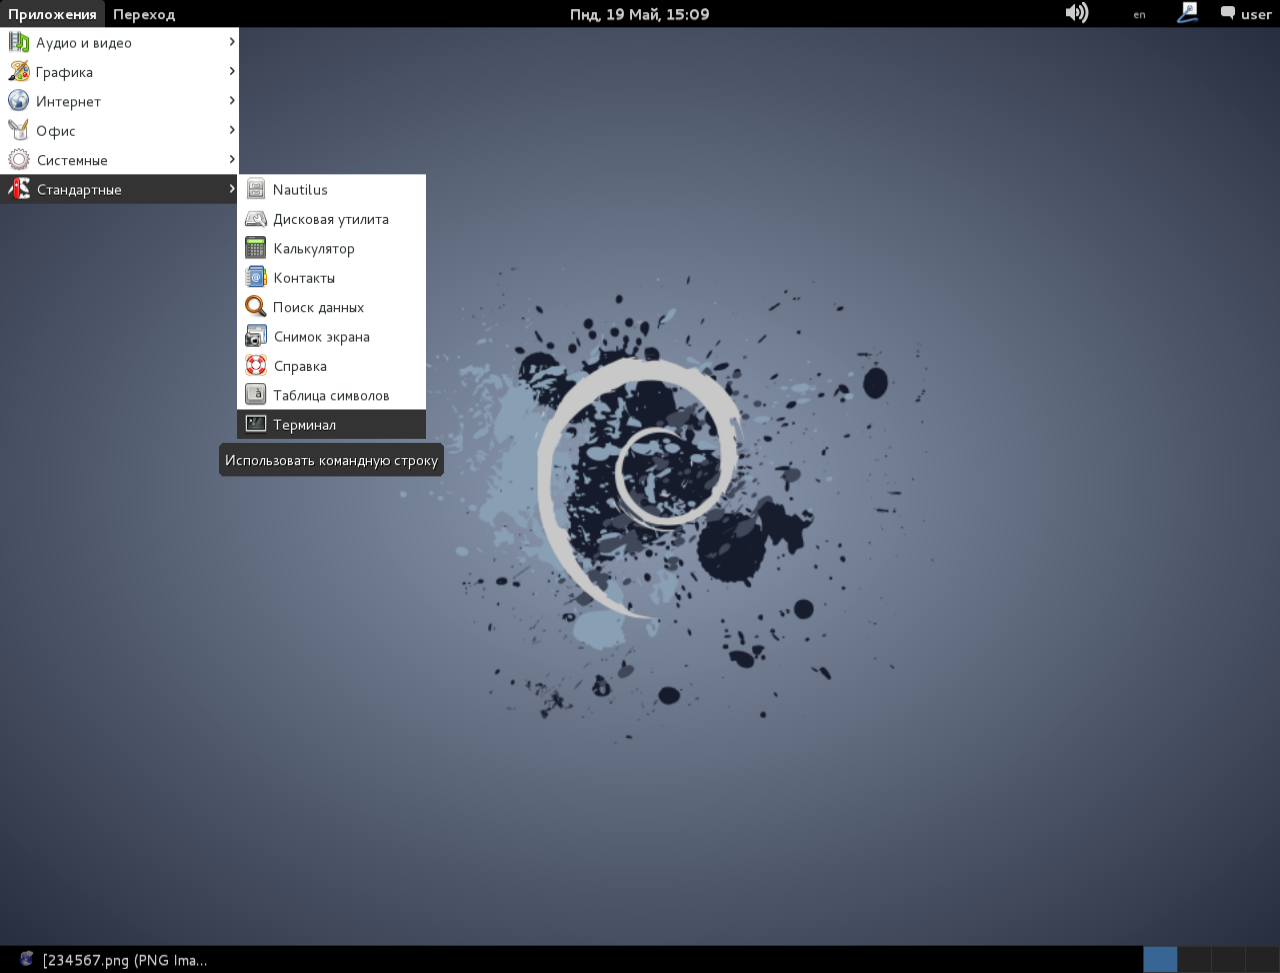Launch Терминал from the Стандартные submenu
The image size is (1280, 973).
[x=331, y=424]
